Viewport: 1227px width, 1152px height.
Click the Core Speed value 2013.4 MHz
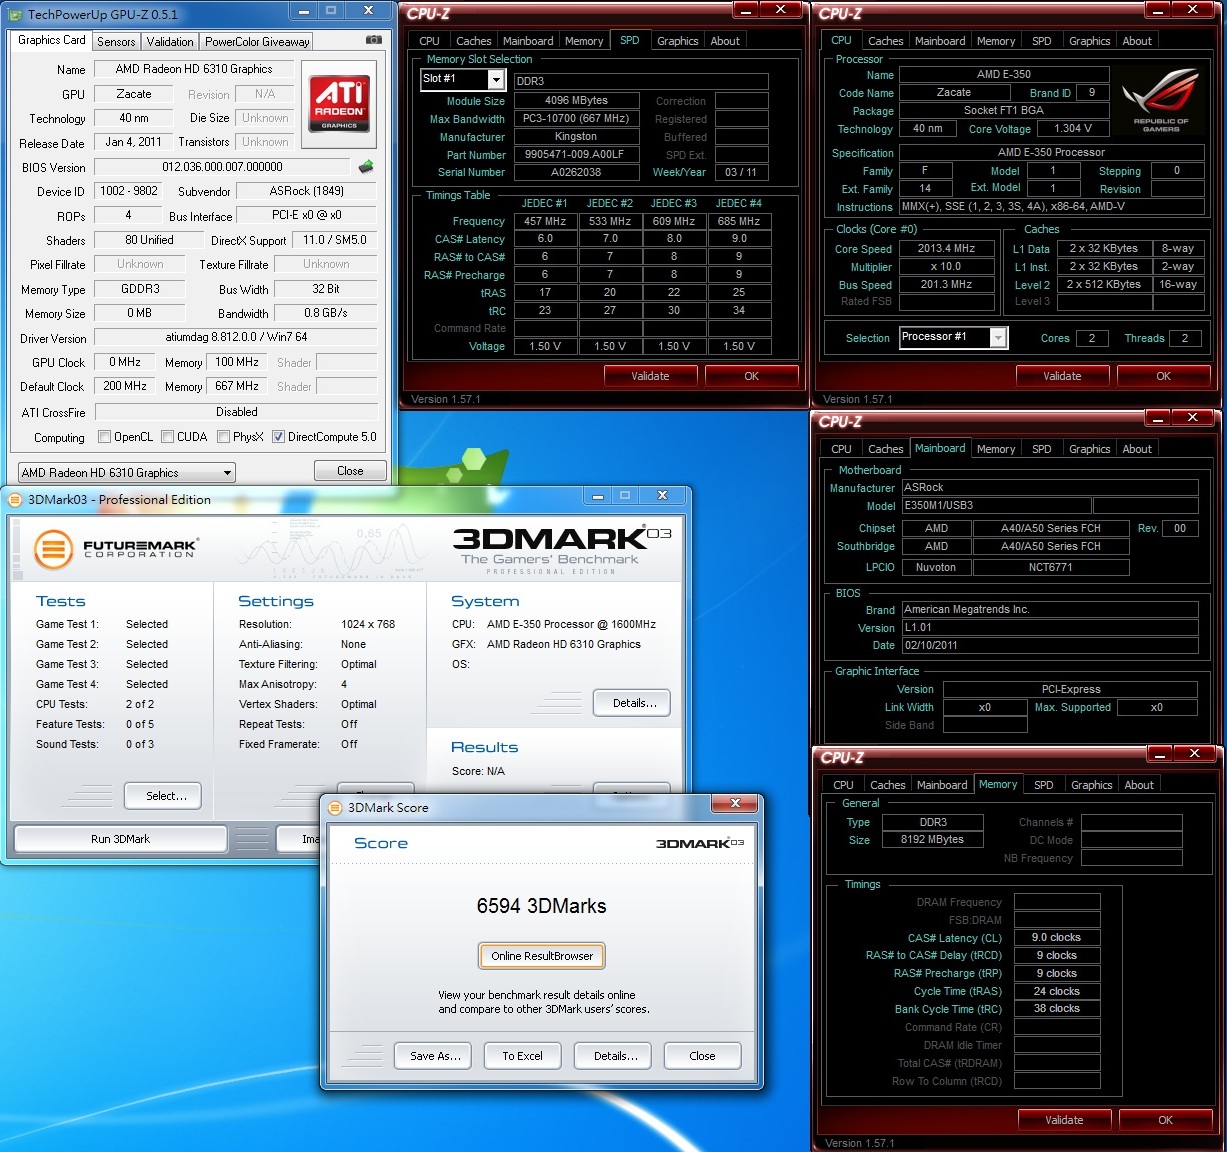(946, 248)
